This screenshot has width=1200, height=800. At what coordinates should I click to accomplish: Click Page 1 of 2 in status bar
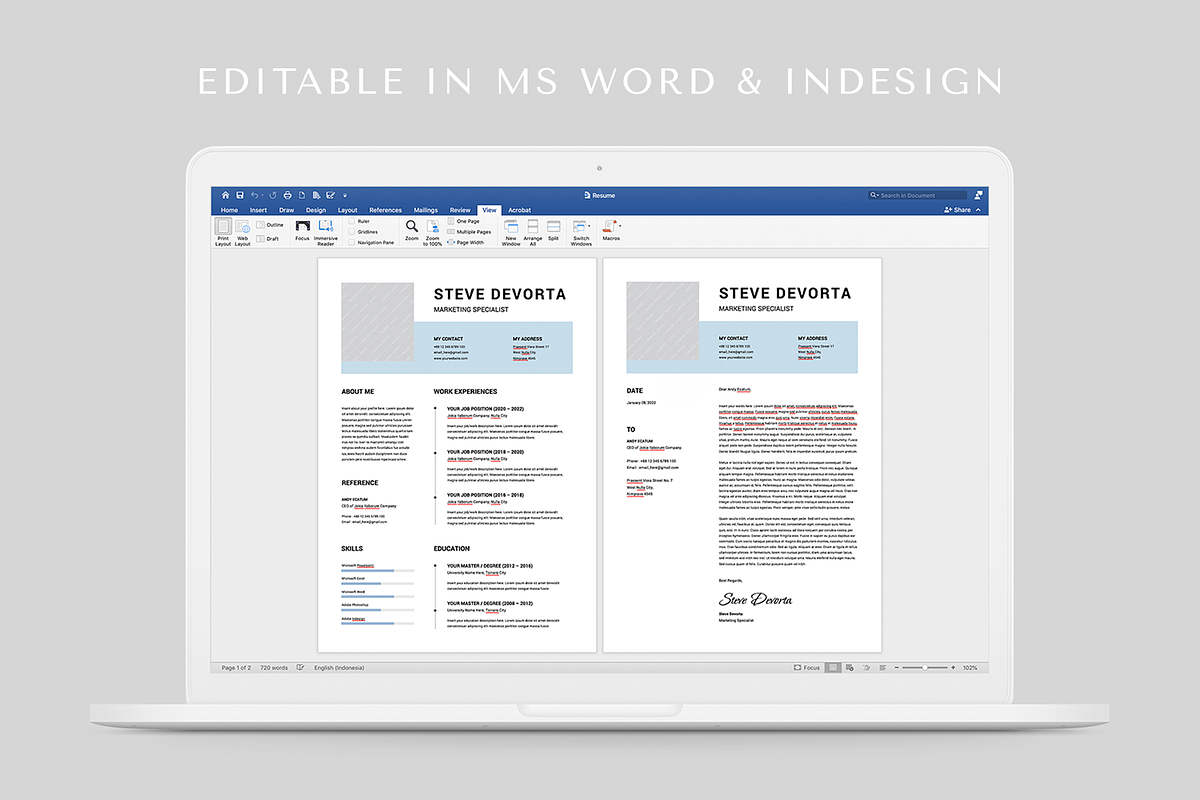236,668
